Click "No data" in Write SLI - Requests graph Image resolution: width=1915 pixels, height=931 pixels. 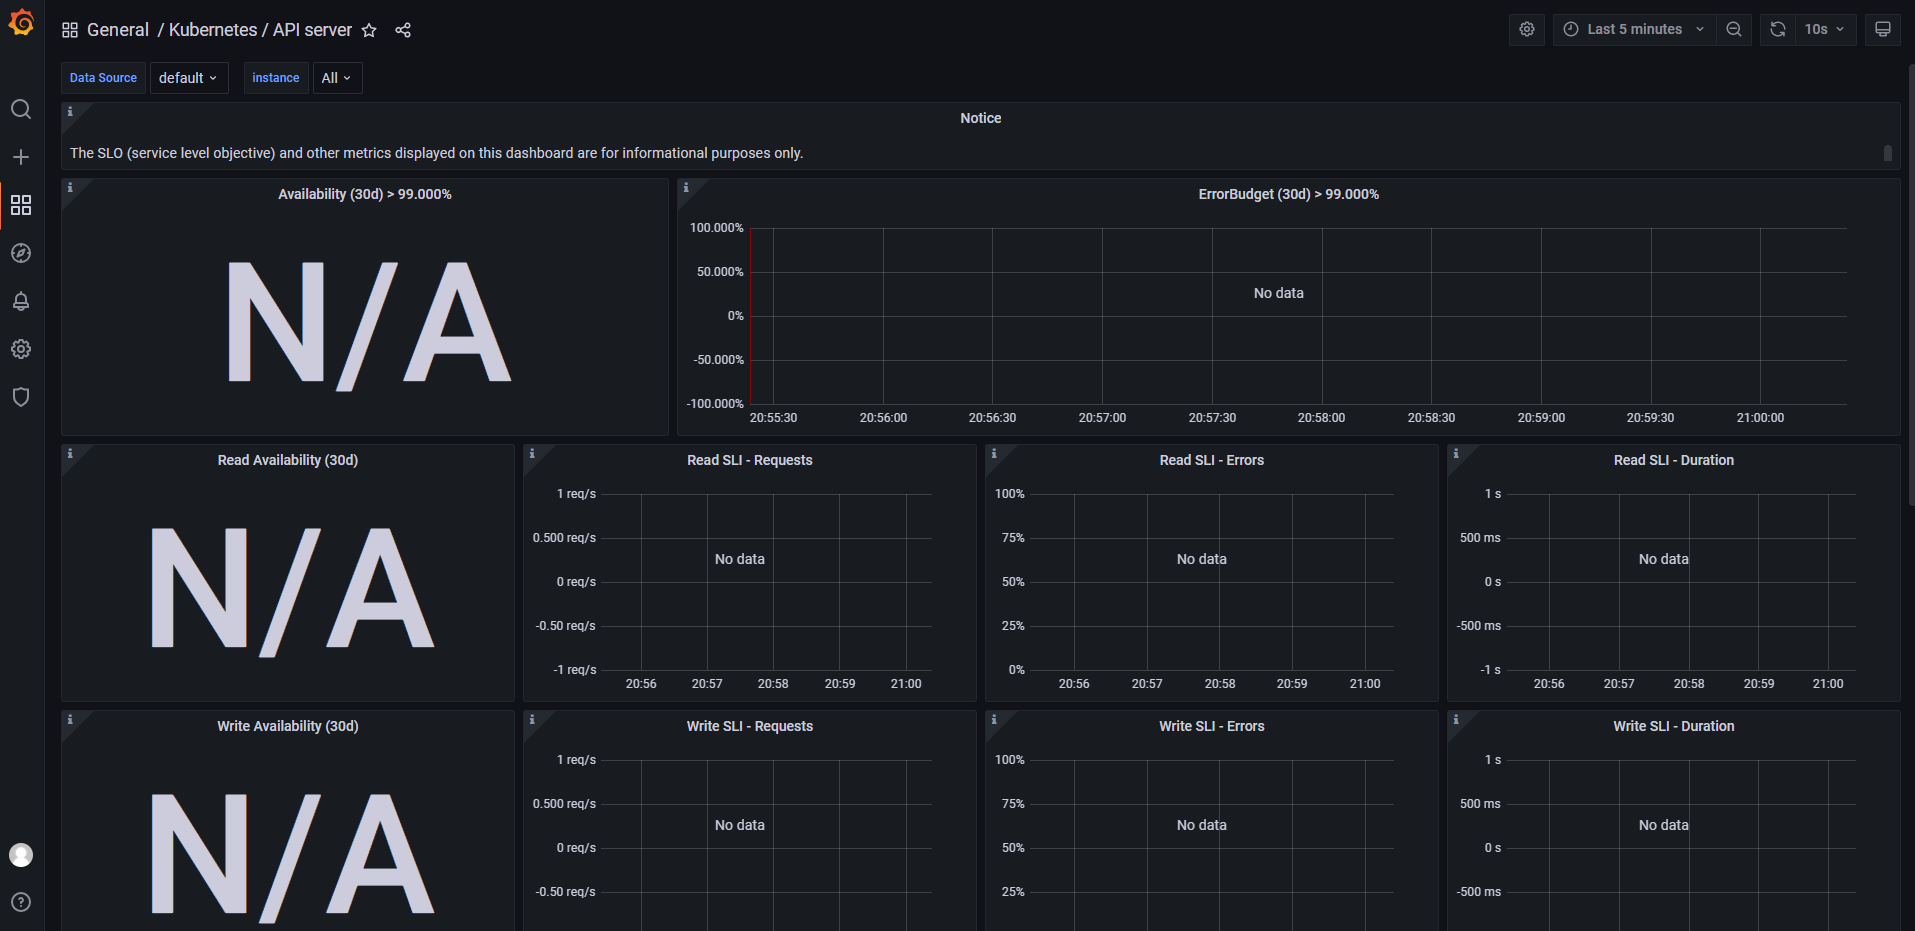740,825
